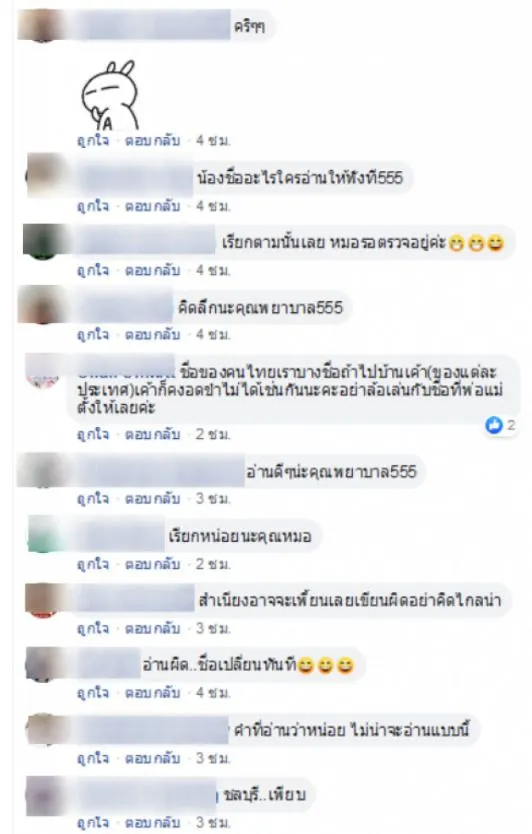This screenshot has height=834, width=532.
Task: Click ถูกใจ under 'ชลบุรี..เหียบ' comment
Action: 93,823
